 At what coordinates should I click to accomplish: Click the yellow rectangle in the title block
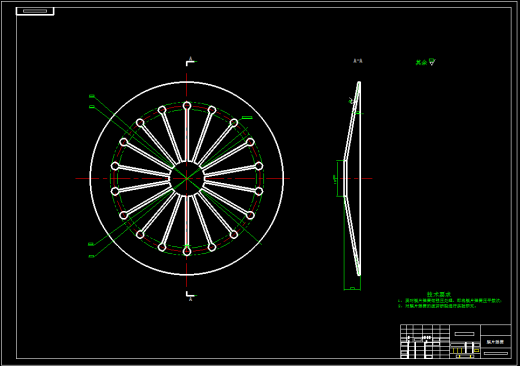pyautogui.click(x=476, y=350)
